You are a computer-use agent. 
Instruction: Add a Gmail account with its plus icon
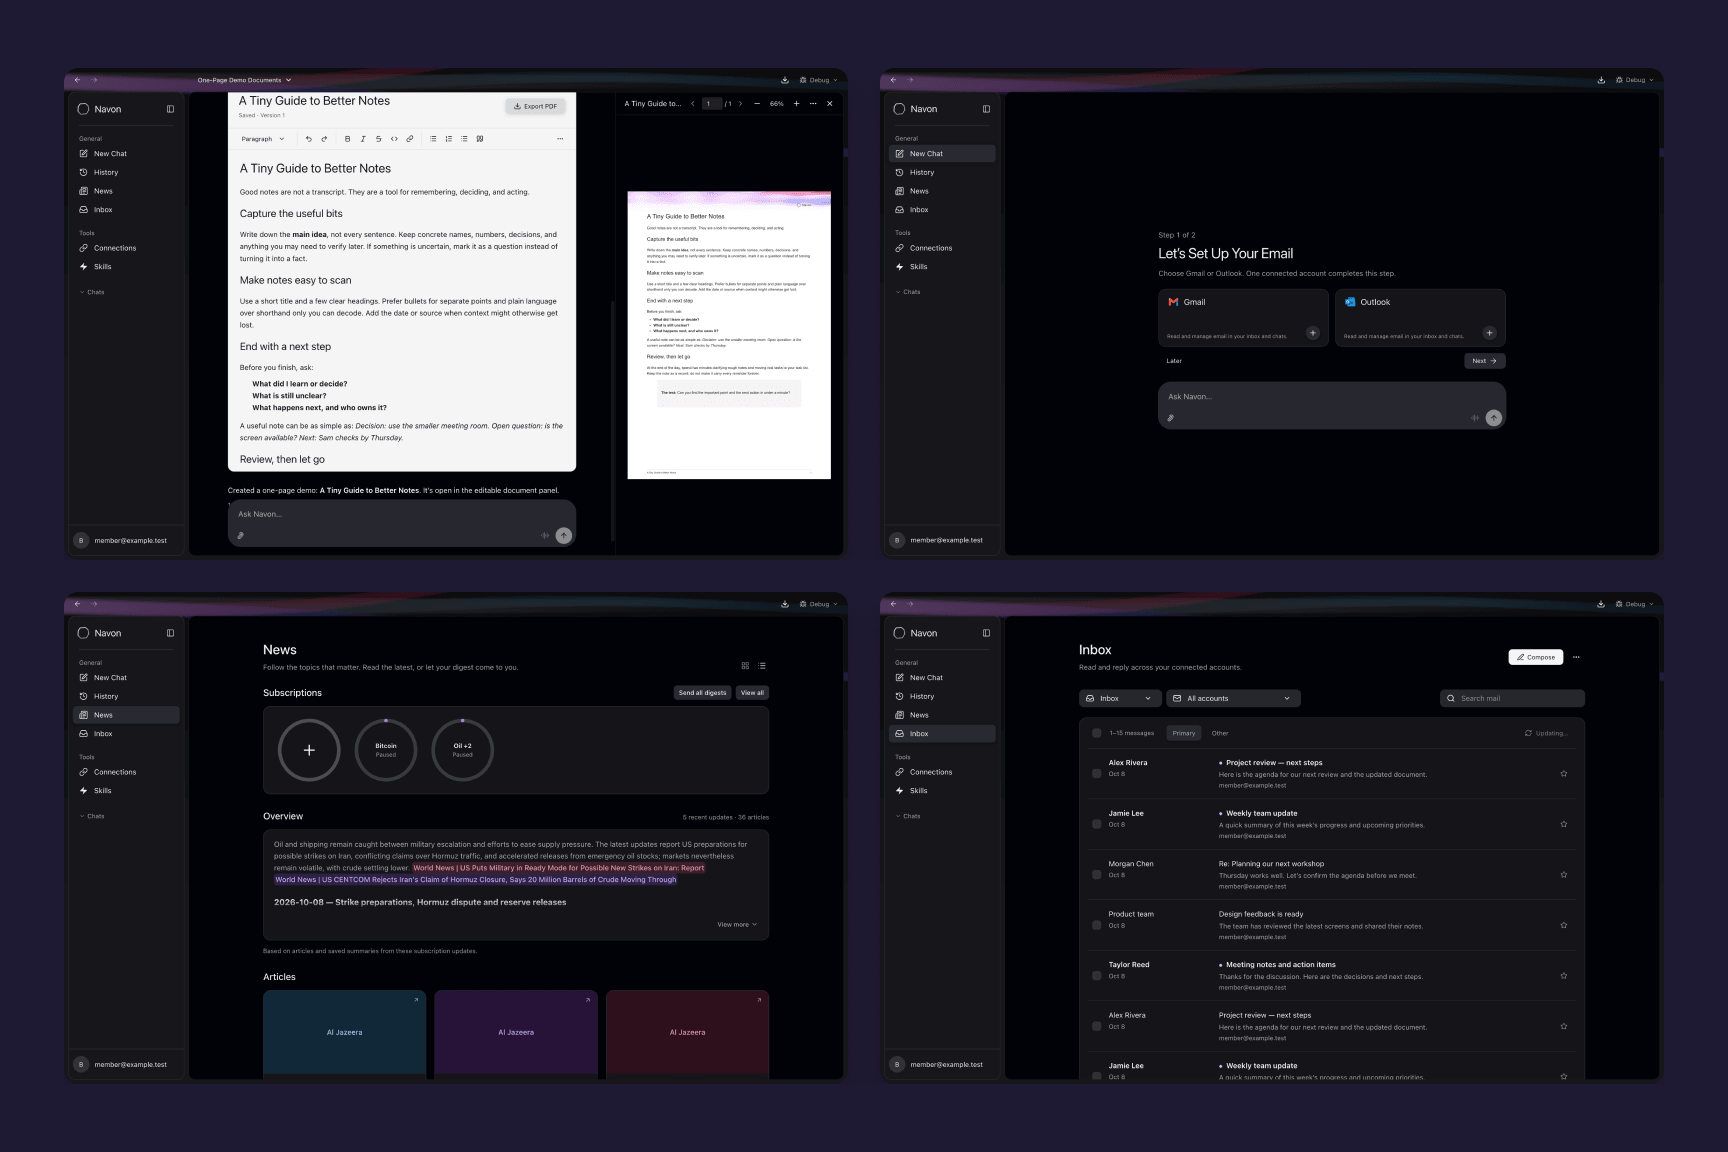point(1313,333)
